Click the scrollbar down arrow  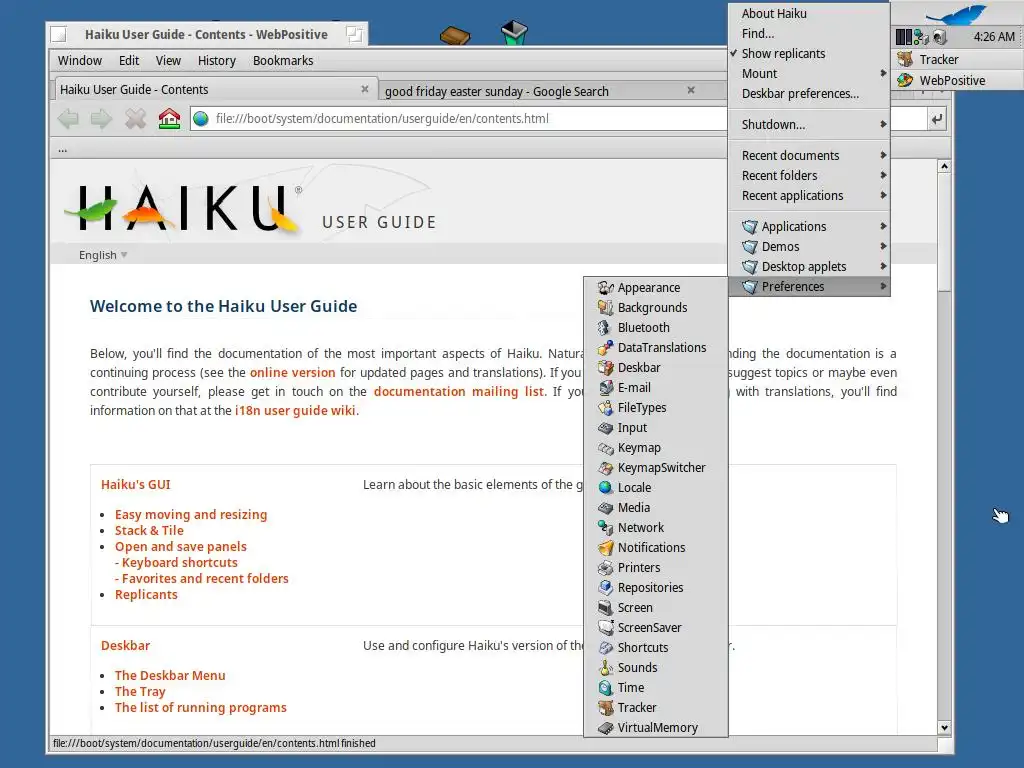click(x=944, y=728)
